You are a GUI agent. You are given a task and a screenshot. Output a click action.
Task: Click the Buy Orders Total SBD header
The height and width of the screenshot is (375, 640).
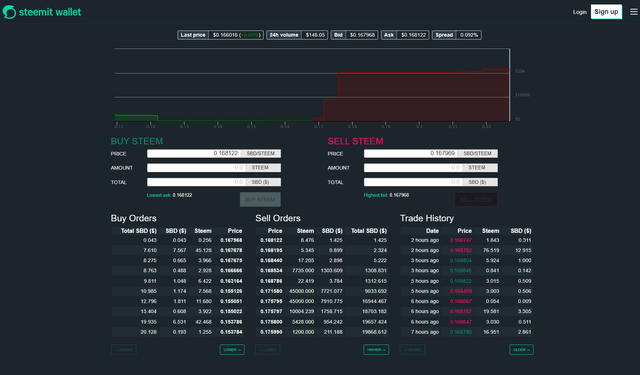(139, 231)
